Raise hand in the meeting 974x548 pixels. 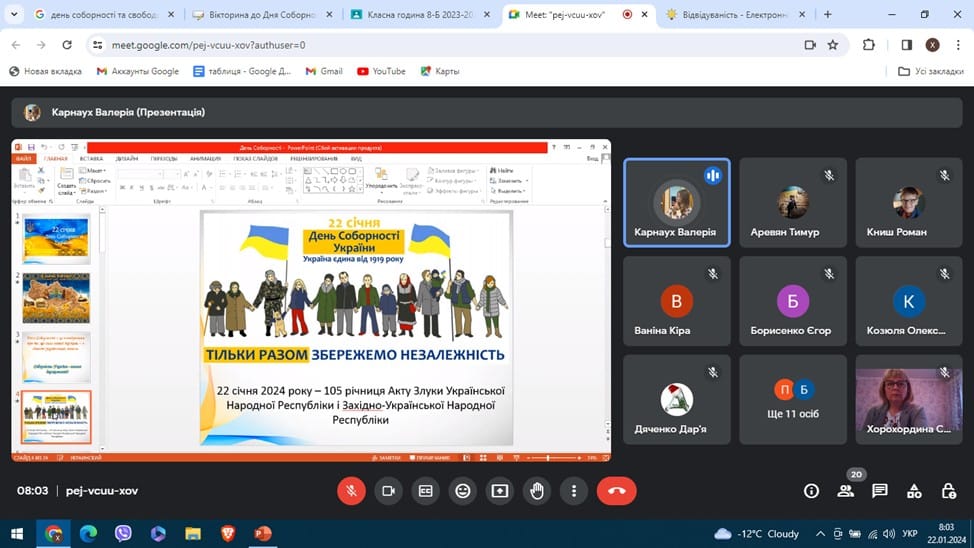(x=537, y=491)
